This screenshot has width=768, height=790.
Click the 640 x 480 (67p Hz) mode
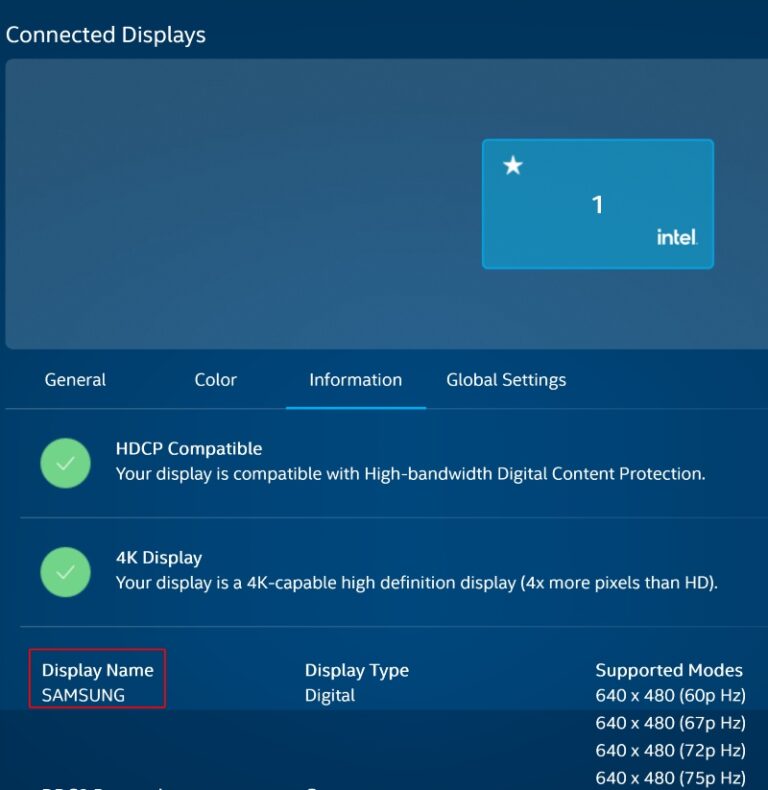pyautogui.click(x=670, y=723)
